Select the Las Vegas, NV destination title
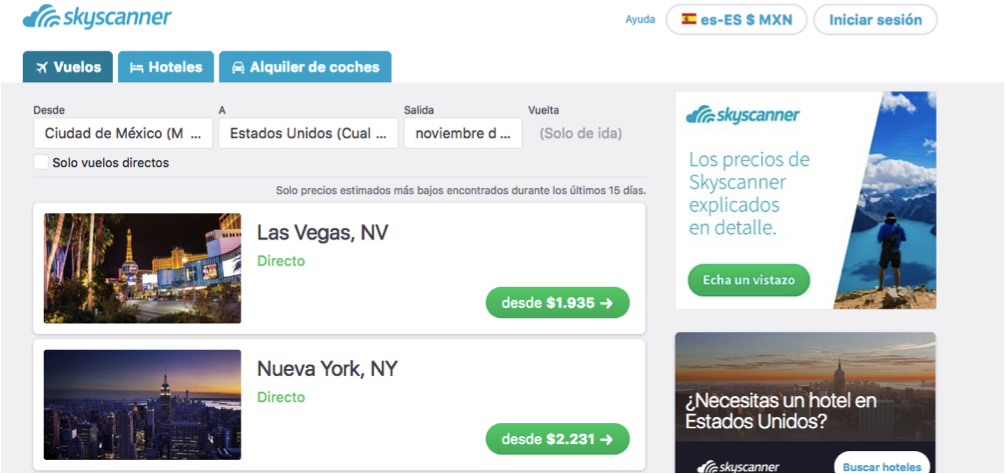The width and height of the screenshot is (1005, 474). (x=322, y=233)
